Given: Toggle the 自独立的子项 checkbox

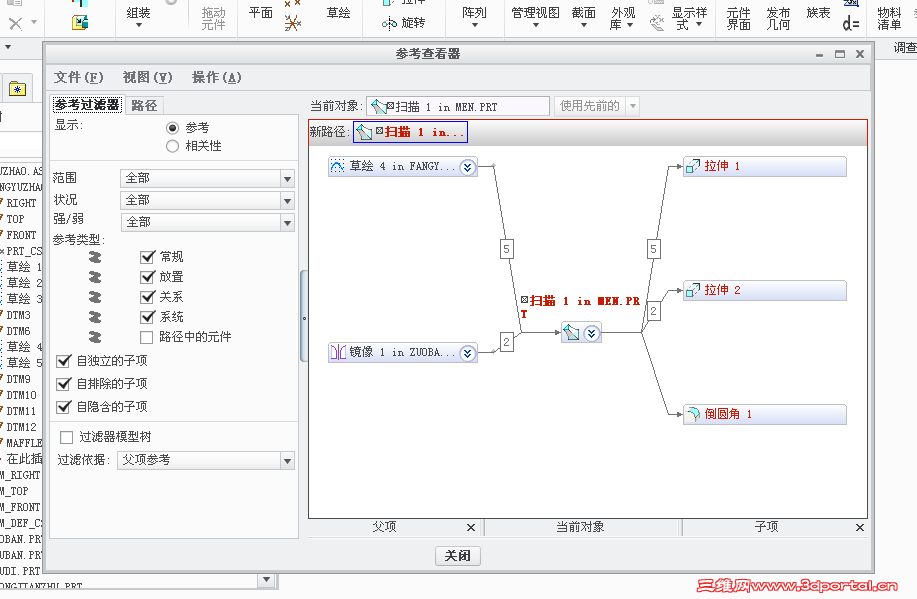Looking at the screenshot, I should pos(64,361).
